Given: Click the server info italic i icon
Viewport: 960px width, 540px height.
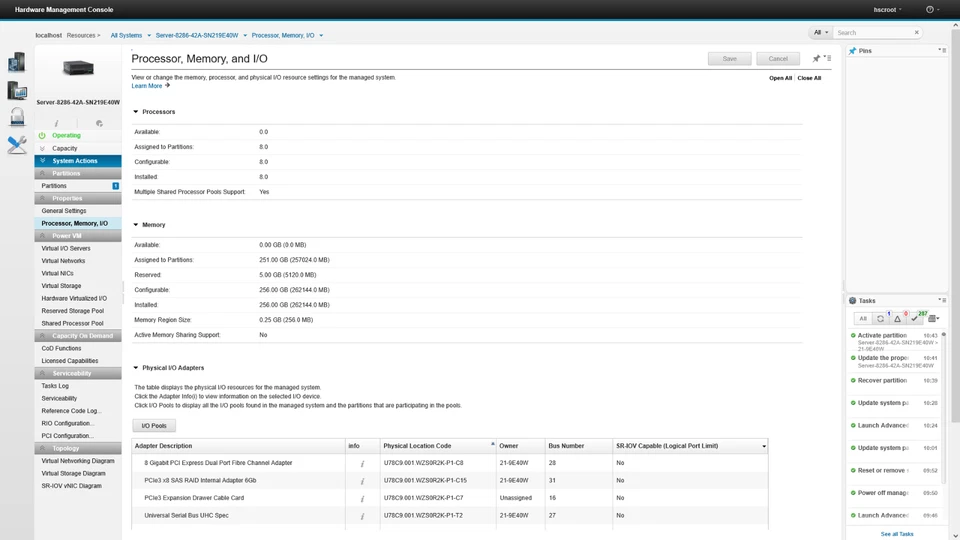Looking at the screenshot, I should point(57,123).
